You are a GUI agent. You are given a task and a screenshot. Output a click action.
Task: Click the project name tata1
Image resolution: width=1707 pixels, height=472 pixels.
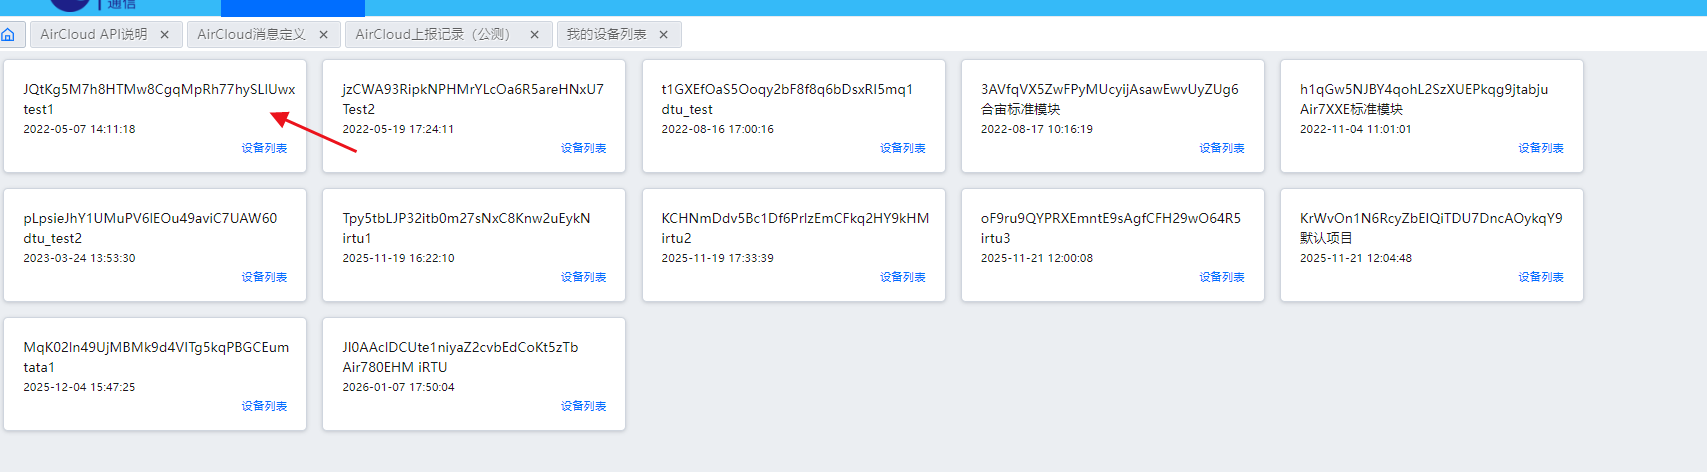pyautogui.click(x=39, y=367)
